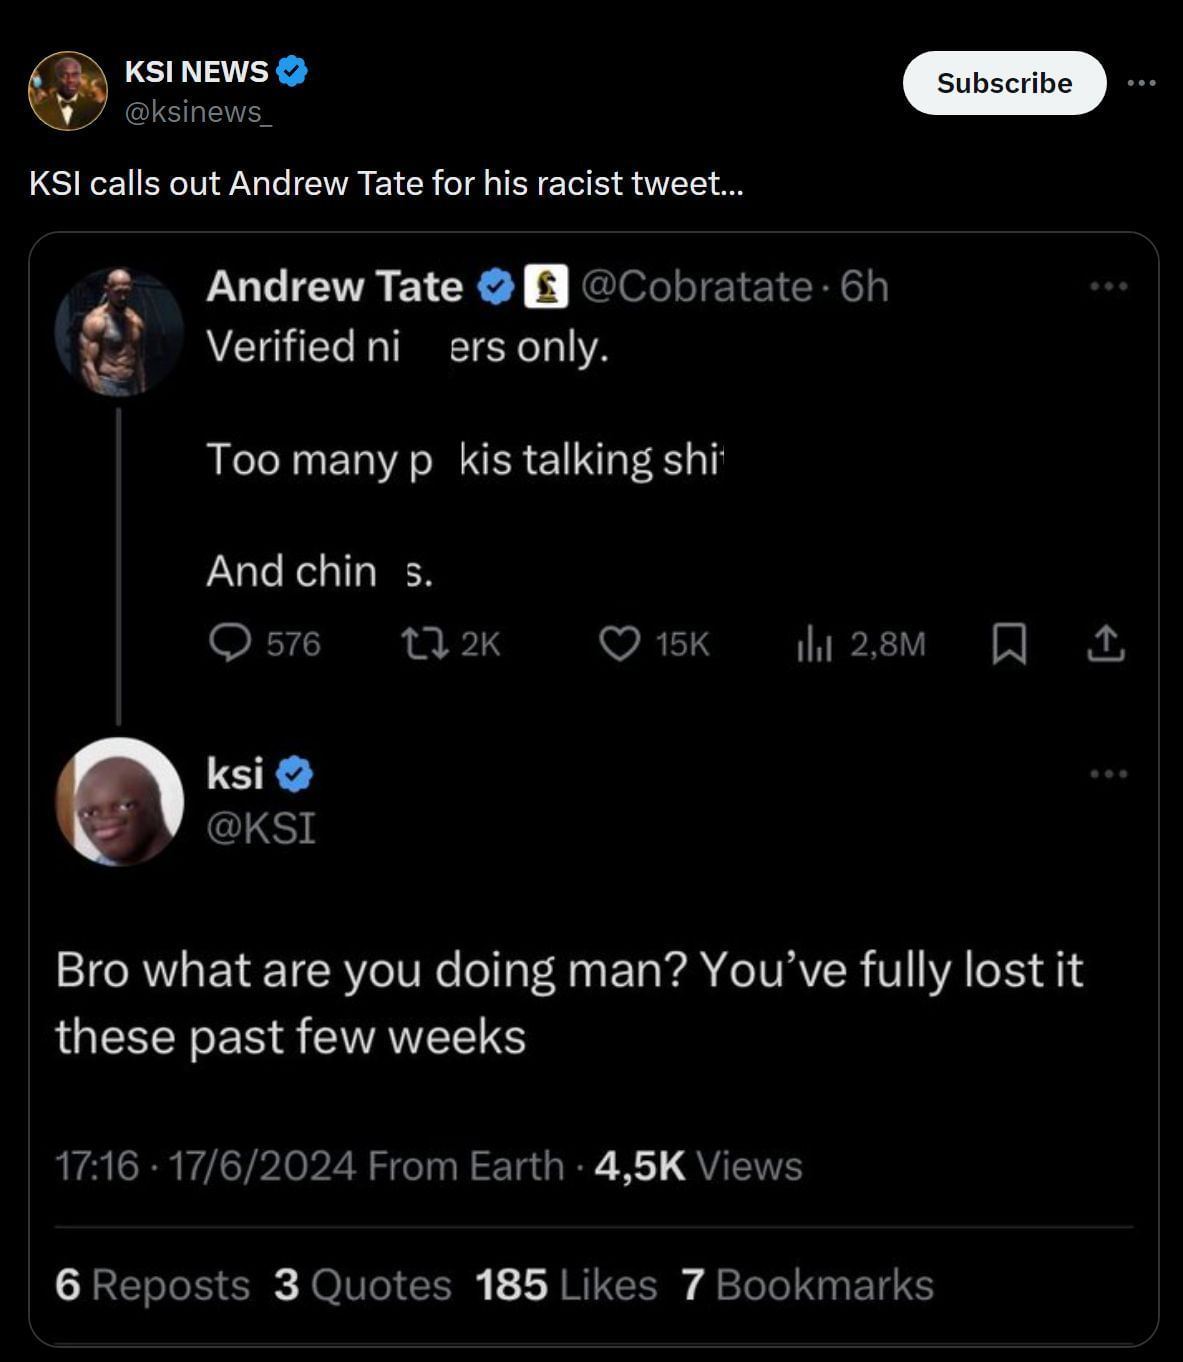Open more options menu for KSI NEWS post
The width and height of the screenshot is (1183, 1362).
[x=1141, y=83]
